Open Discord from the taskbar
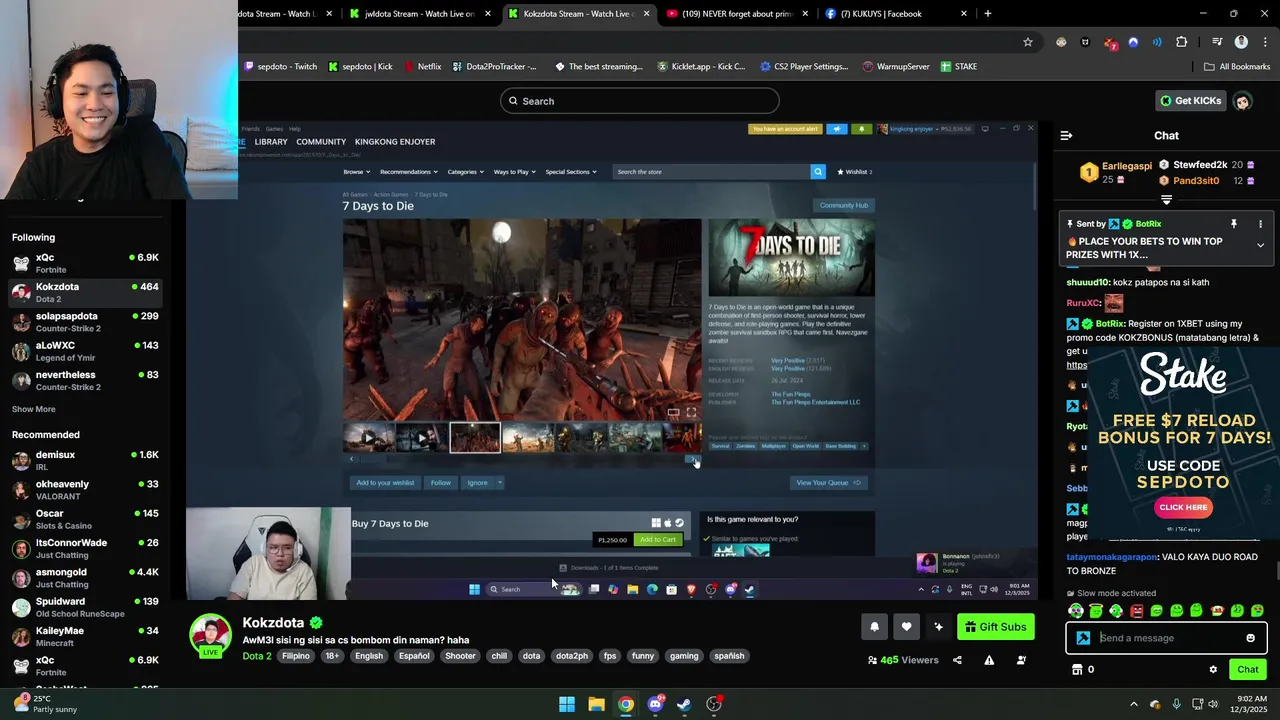 (x=655, y=704)
